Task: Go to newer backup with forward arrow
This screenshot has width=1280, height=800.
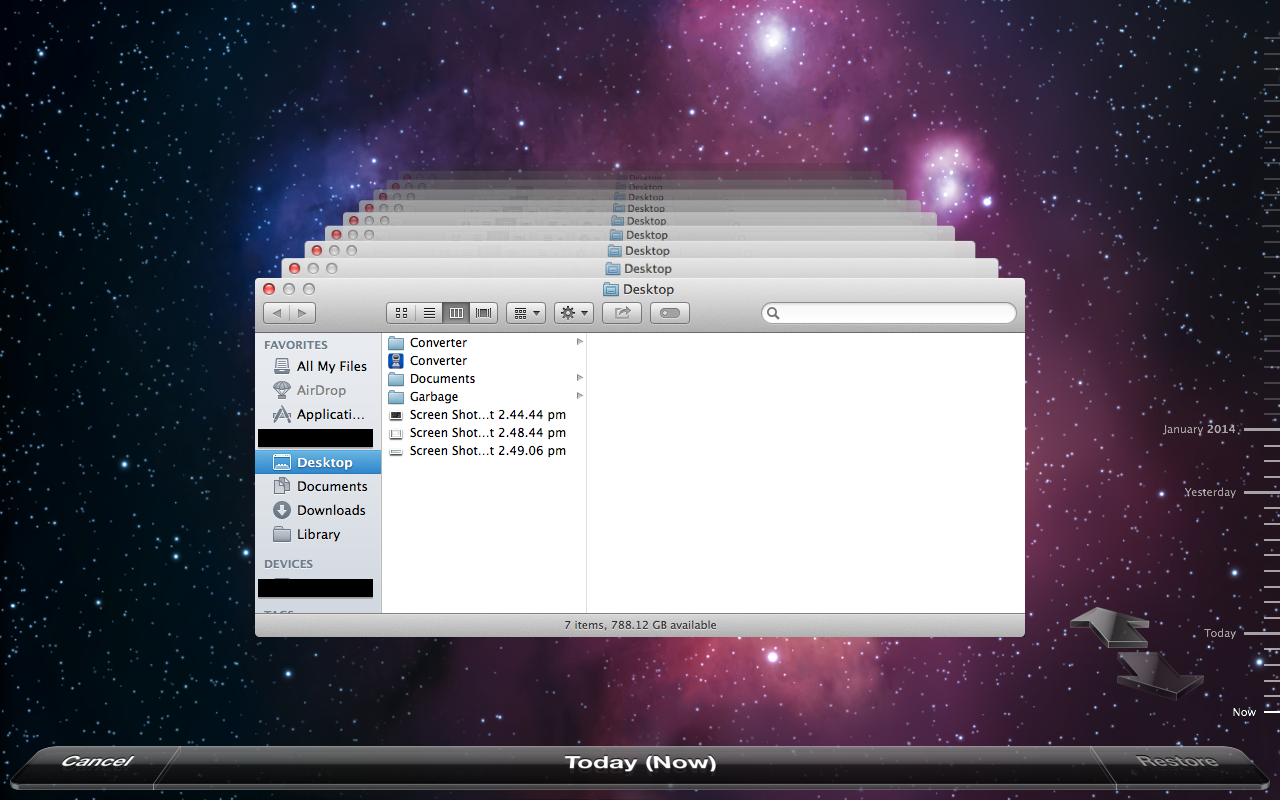Action: coord(1160,673)
